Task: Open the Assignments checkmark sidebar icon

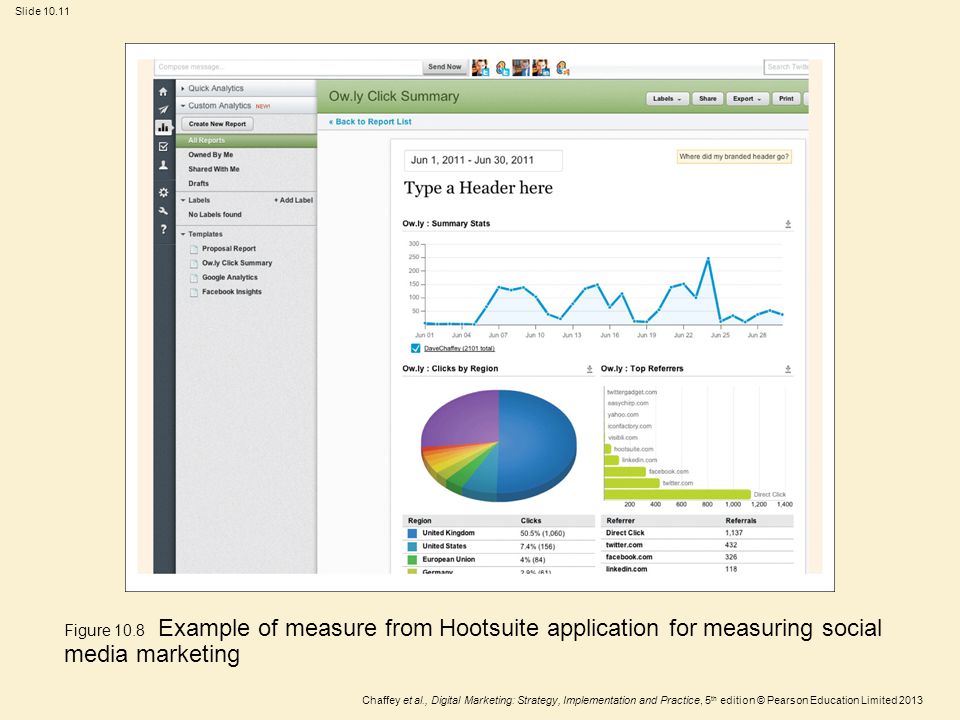Action: click(163, 147)
